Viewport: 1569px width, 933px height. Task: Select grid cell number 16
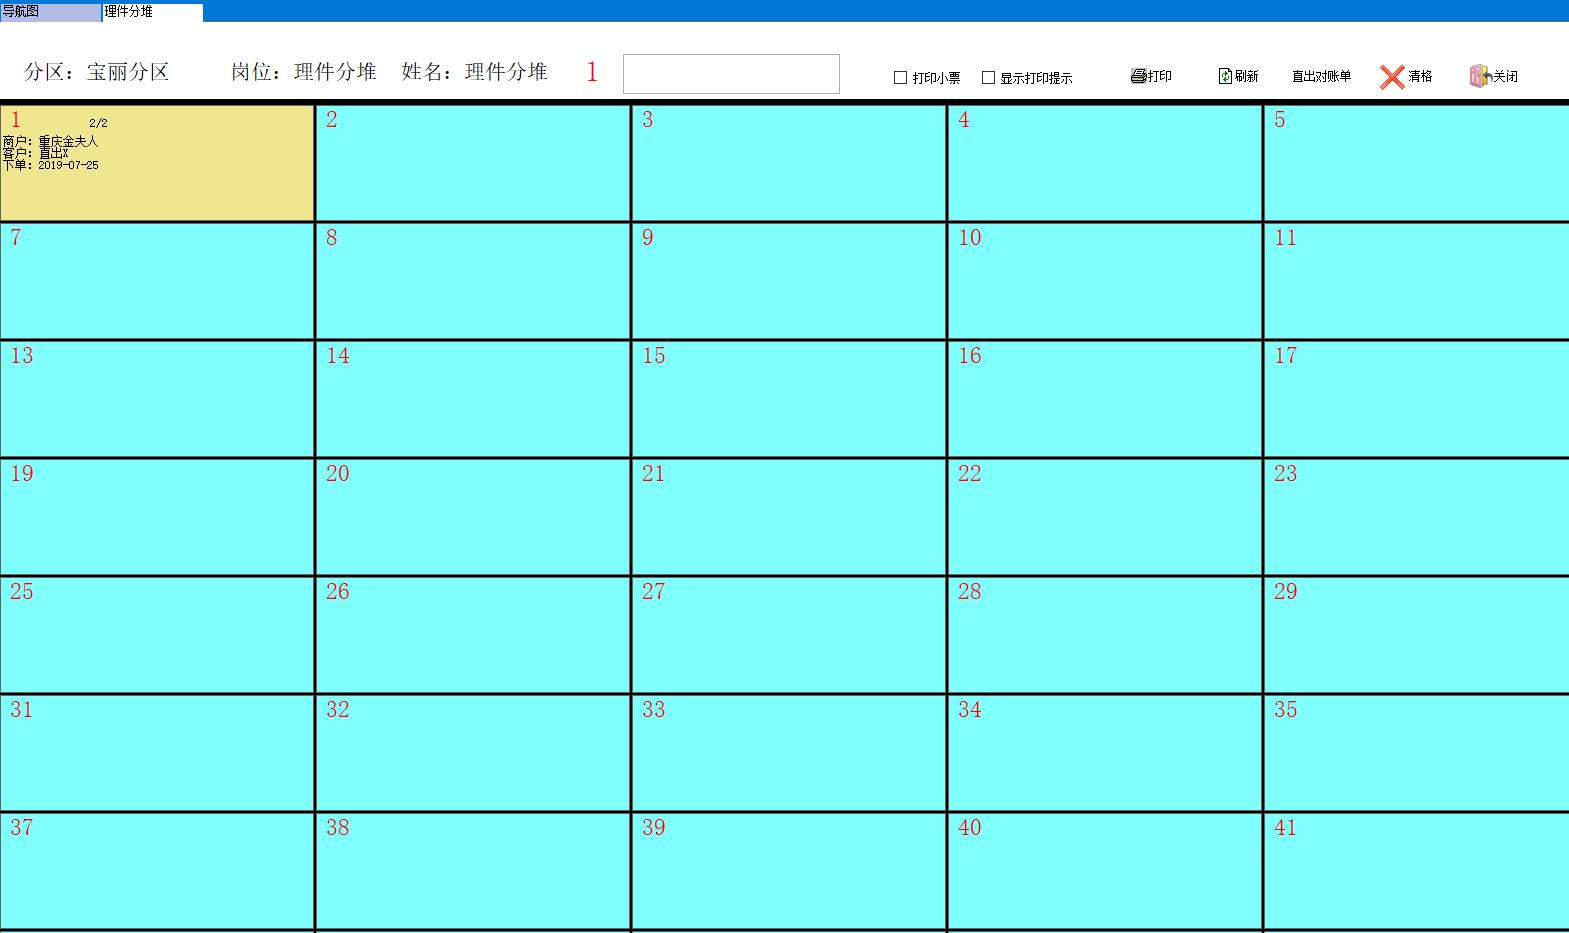coord(1105,400)
